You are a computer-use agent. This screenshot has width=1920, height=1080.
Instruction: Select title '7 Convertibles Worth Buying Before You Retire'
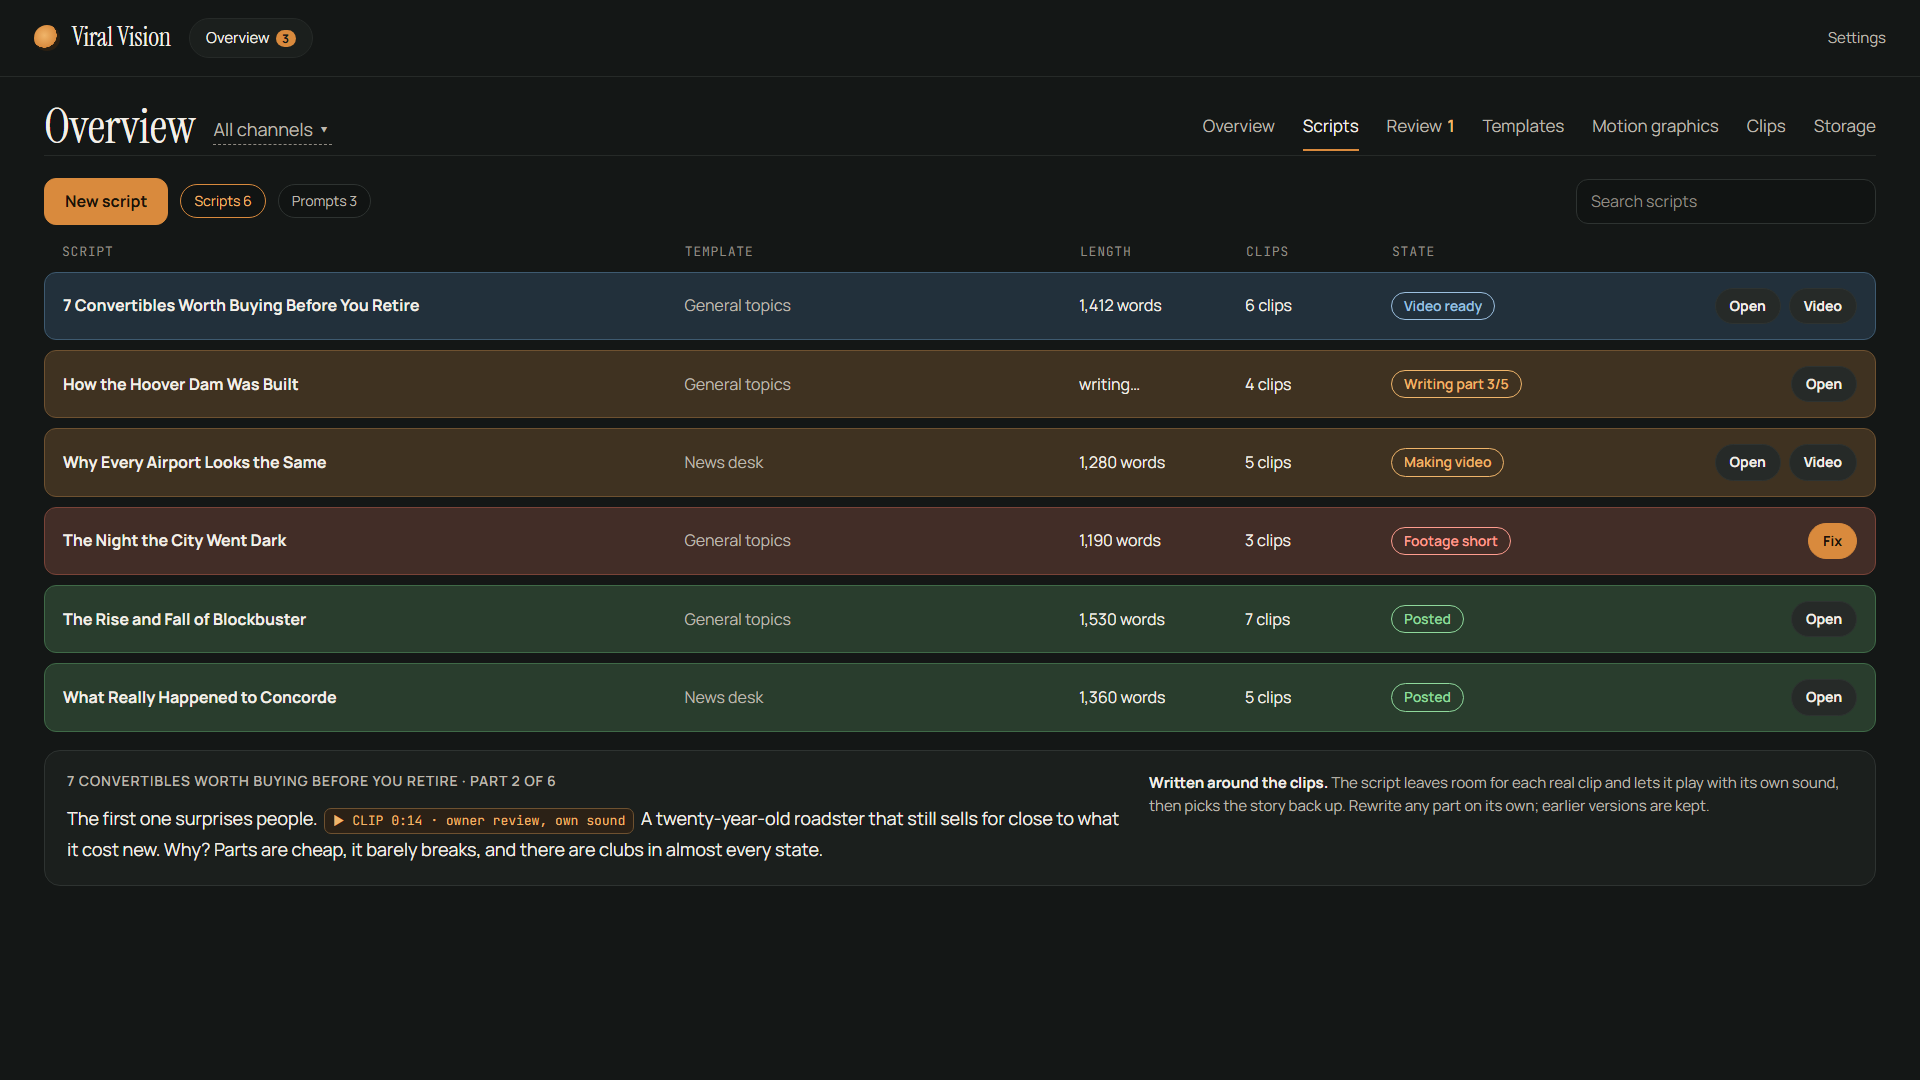pyautogui.click(x=241, y=306)
